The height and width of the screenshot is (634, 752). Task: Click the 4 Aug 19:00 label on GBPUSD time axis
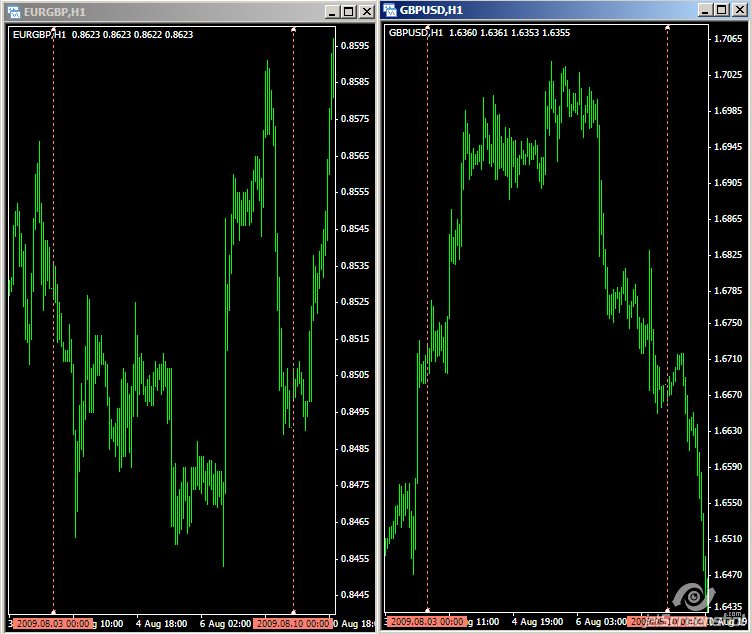coord(537,622)
